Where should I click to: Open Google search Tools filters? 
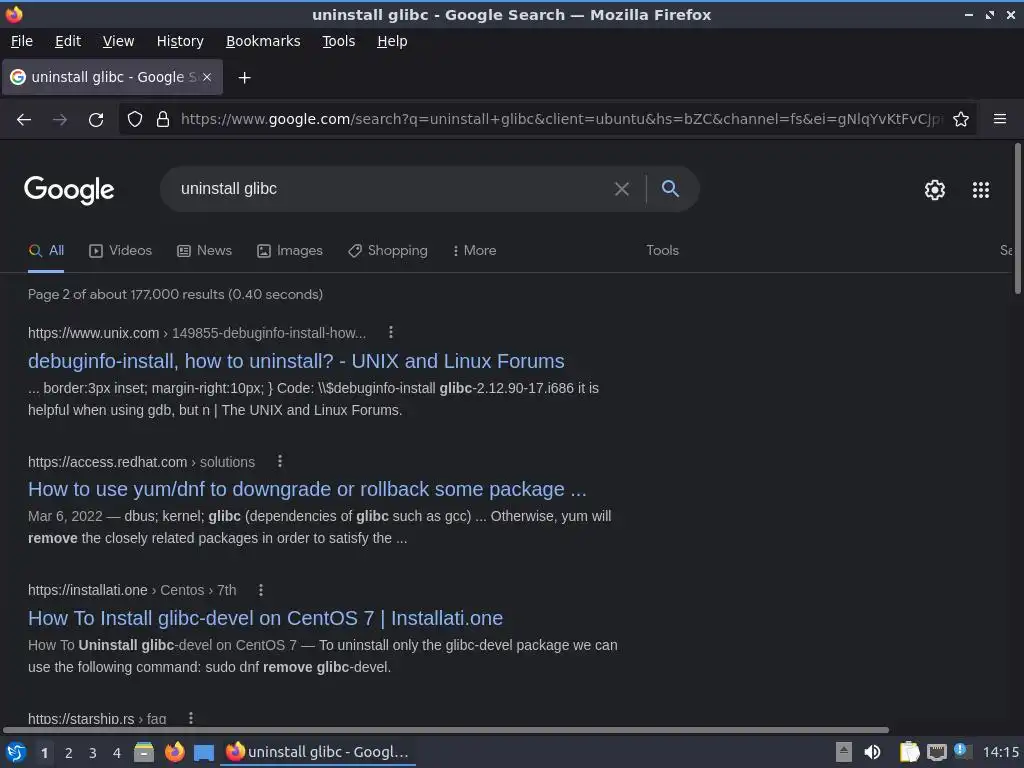tap(662, 251)
